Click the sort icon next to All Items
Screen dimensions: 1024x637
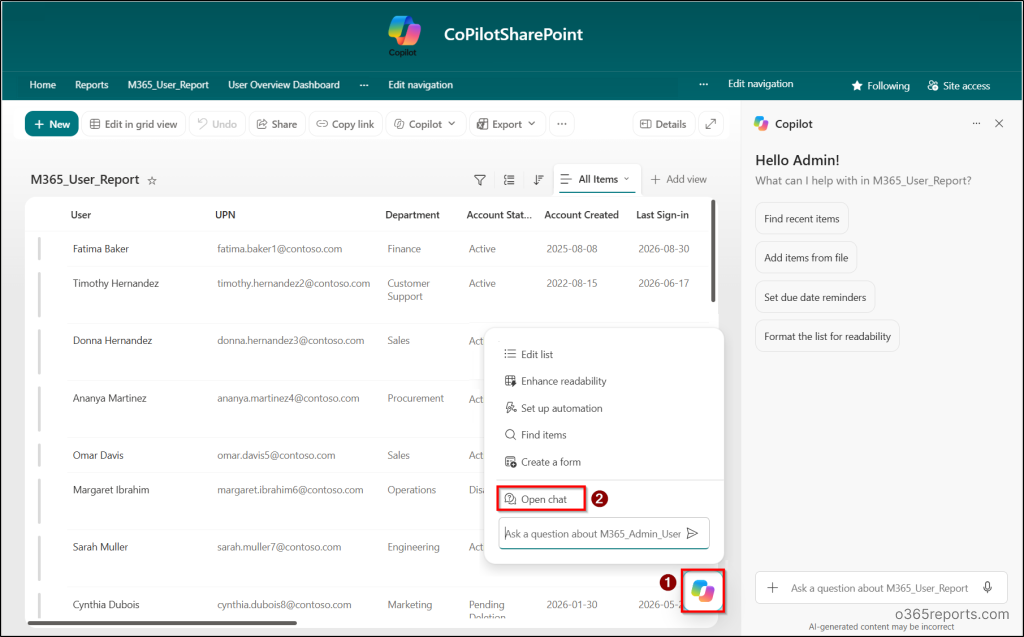pyautogui.click(x=538, y=180)
